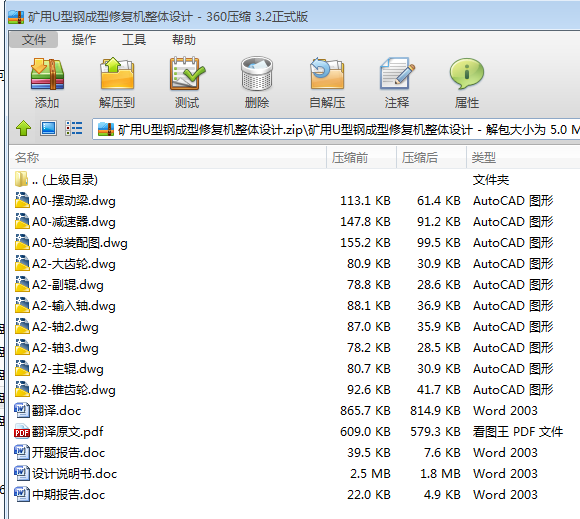Select the 中期报告.doc Word icon
Screen dimensions: 580x519
22,494
